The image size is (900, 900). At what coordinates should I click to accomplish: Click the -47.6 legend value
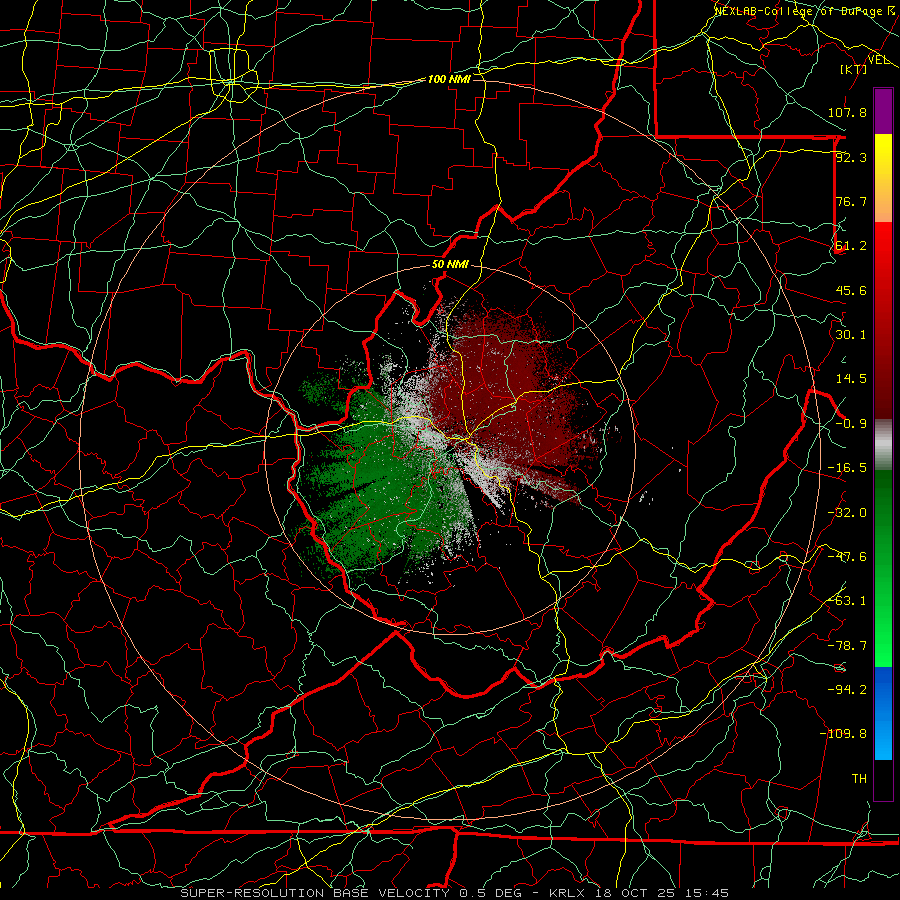tap(847, 557)
